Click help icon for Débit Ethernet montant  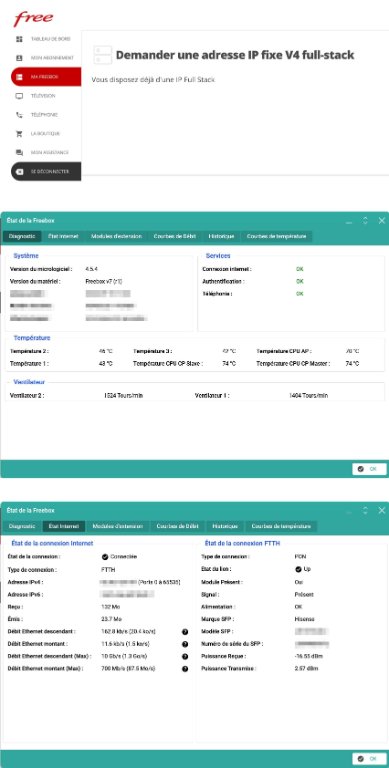(x=185, y=644)
